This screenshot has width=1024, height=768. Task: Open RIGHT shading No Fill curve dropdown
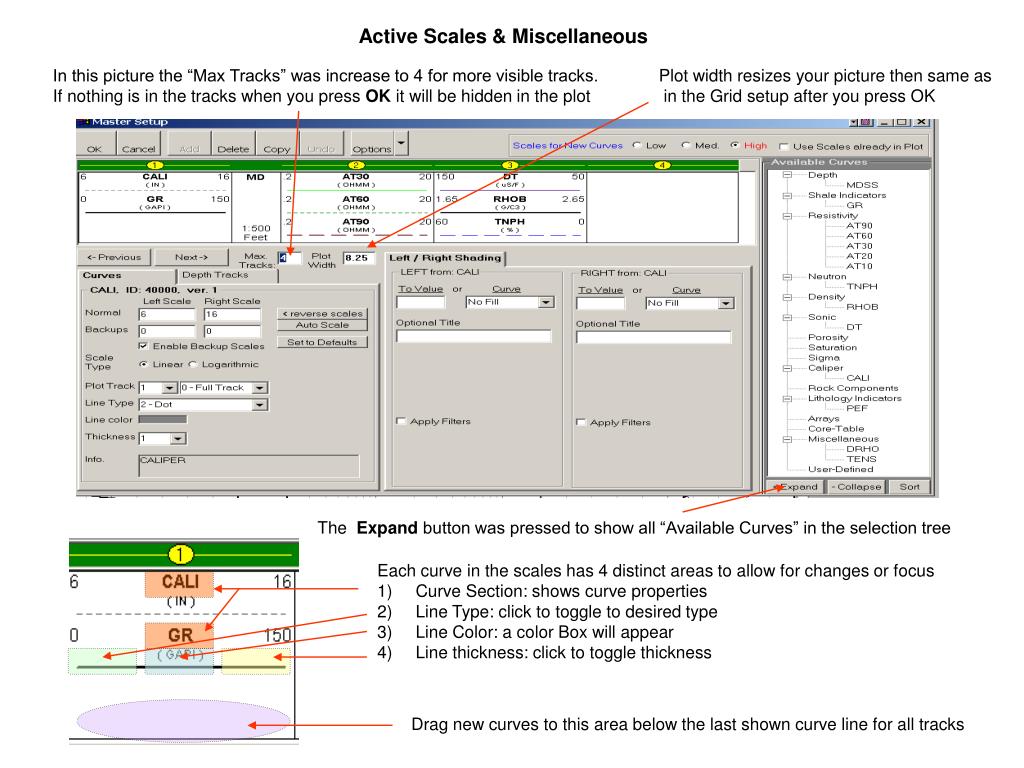pos(726,304)
